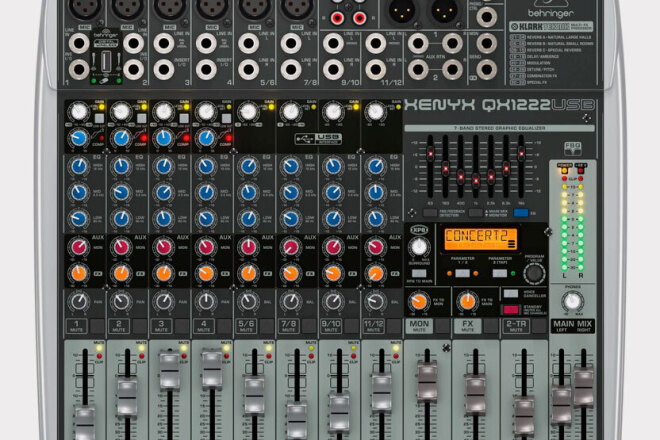Select the channel 5/6 left line in jack

248,43
